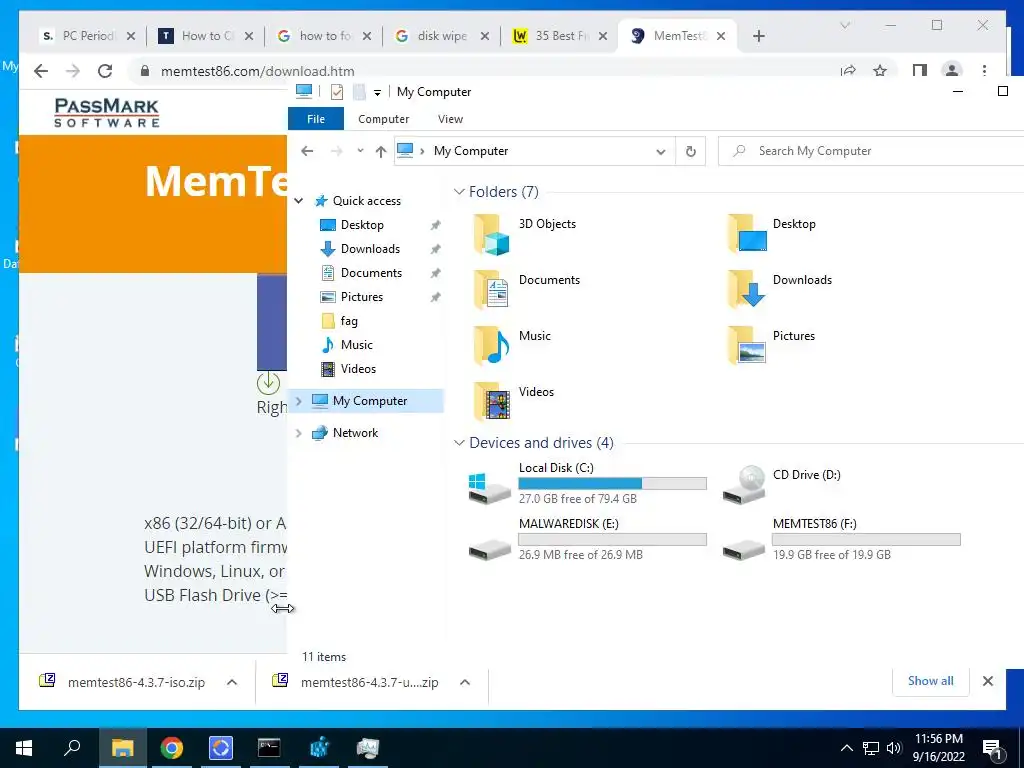Click Show all downloads button
This screenshot has height=768, width=1024.
point(931,681)
